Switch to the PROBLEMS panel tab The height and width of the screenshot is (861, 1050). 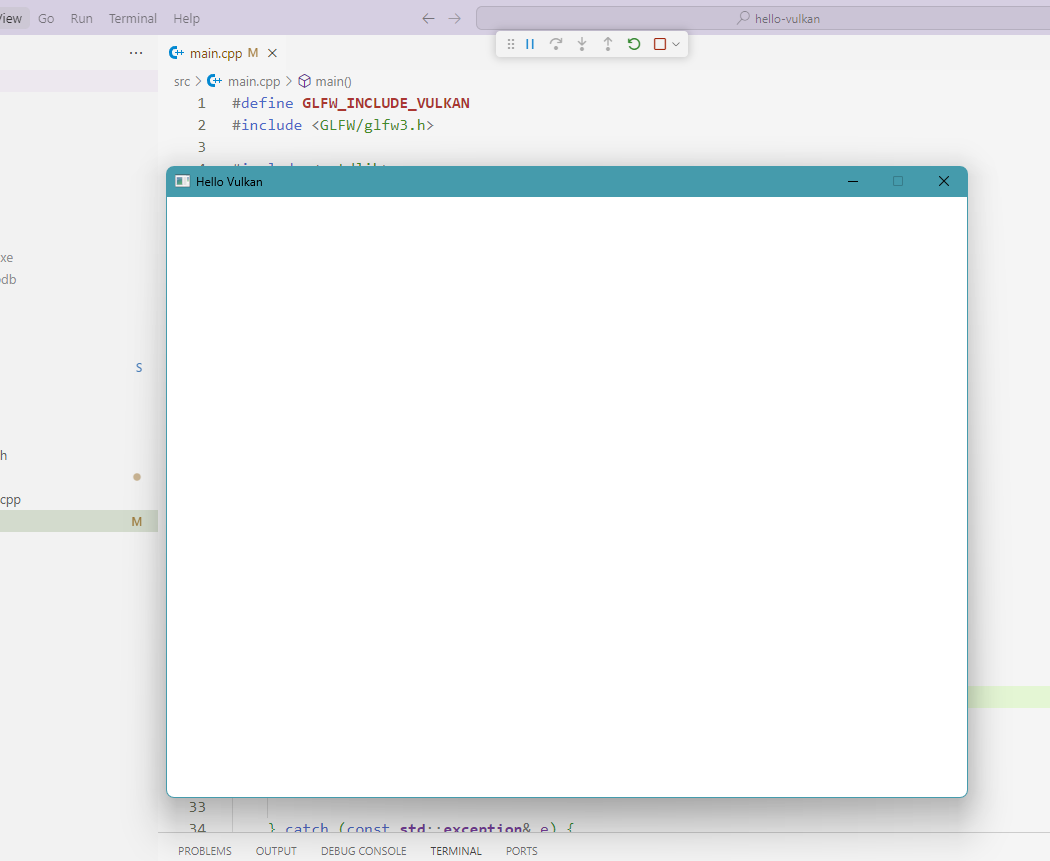[205, 851]
